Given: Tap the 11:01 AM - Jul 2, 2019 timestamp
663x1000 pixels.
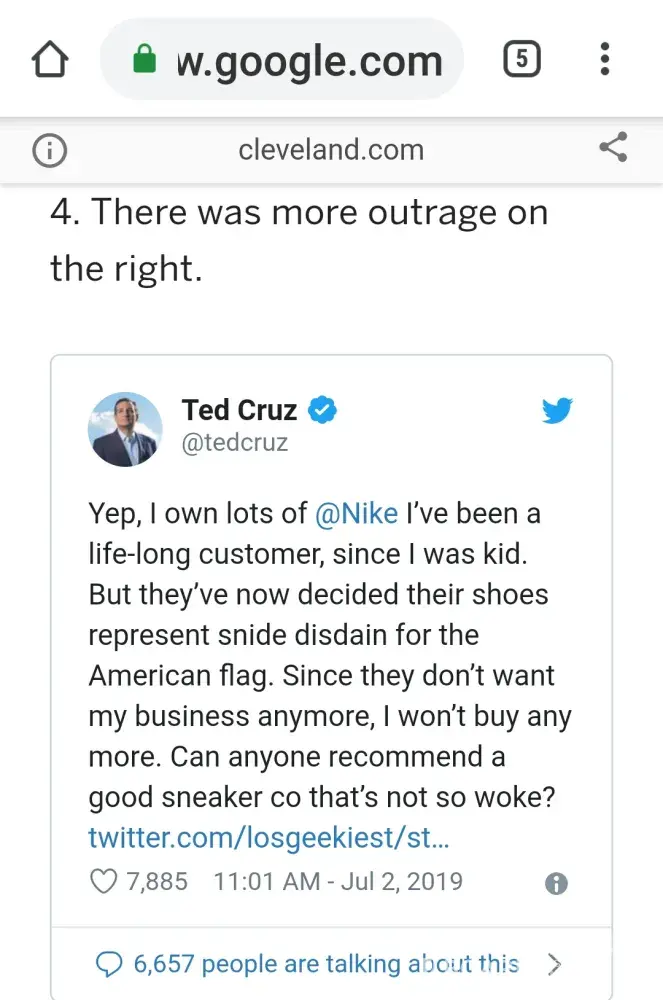Looking at the screenshot, I should [x=338, y=882].
